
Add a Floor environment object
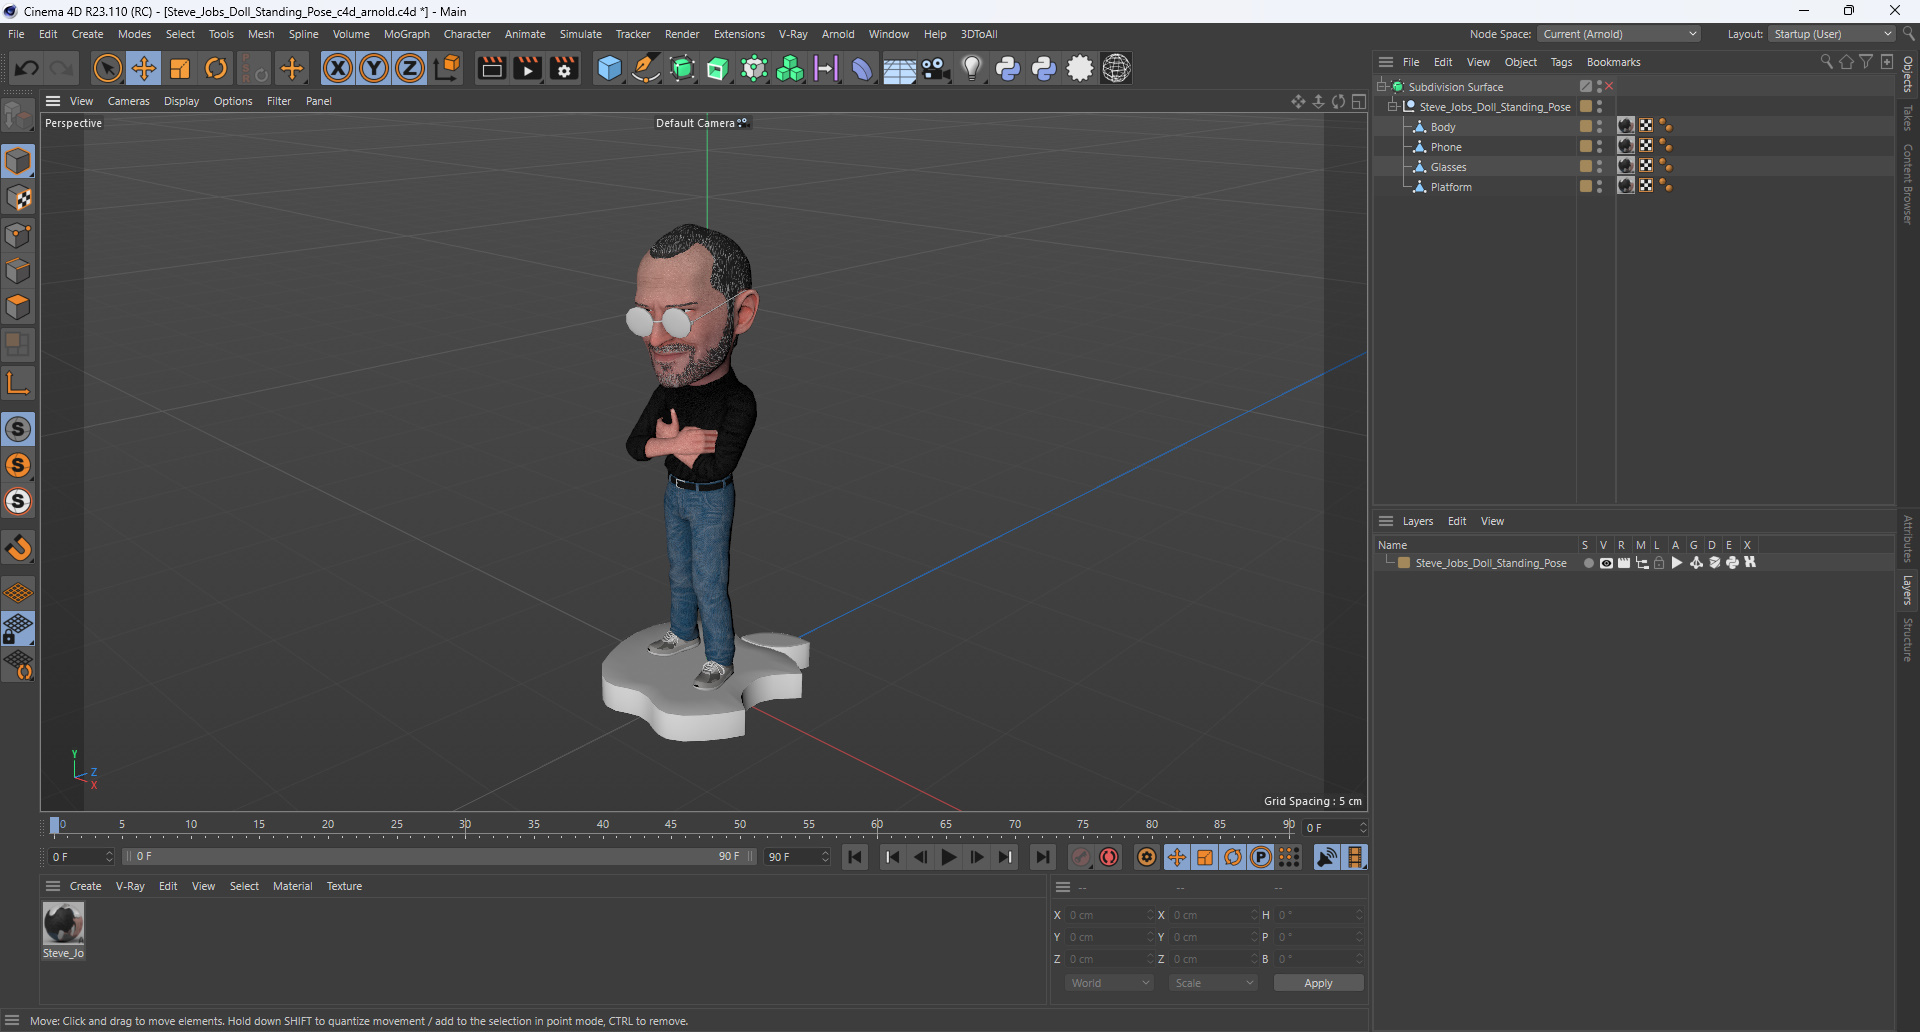coord(899,68)
